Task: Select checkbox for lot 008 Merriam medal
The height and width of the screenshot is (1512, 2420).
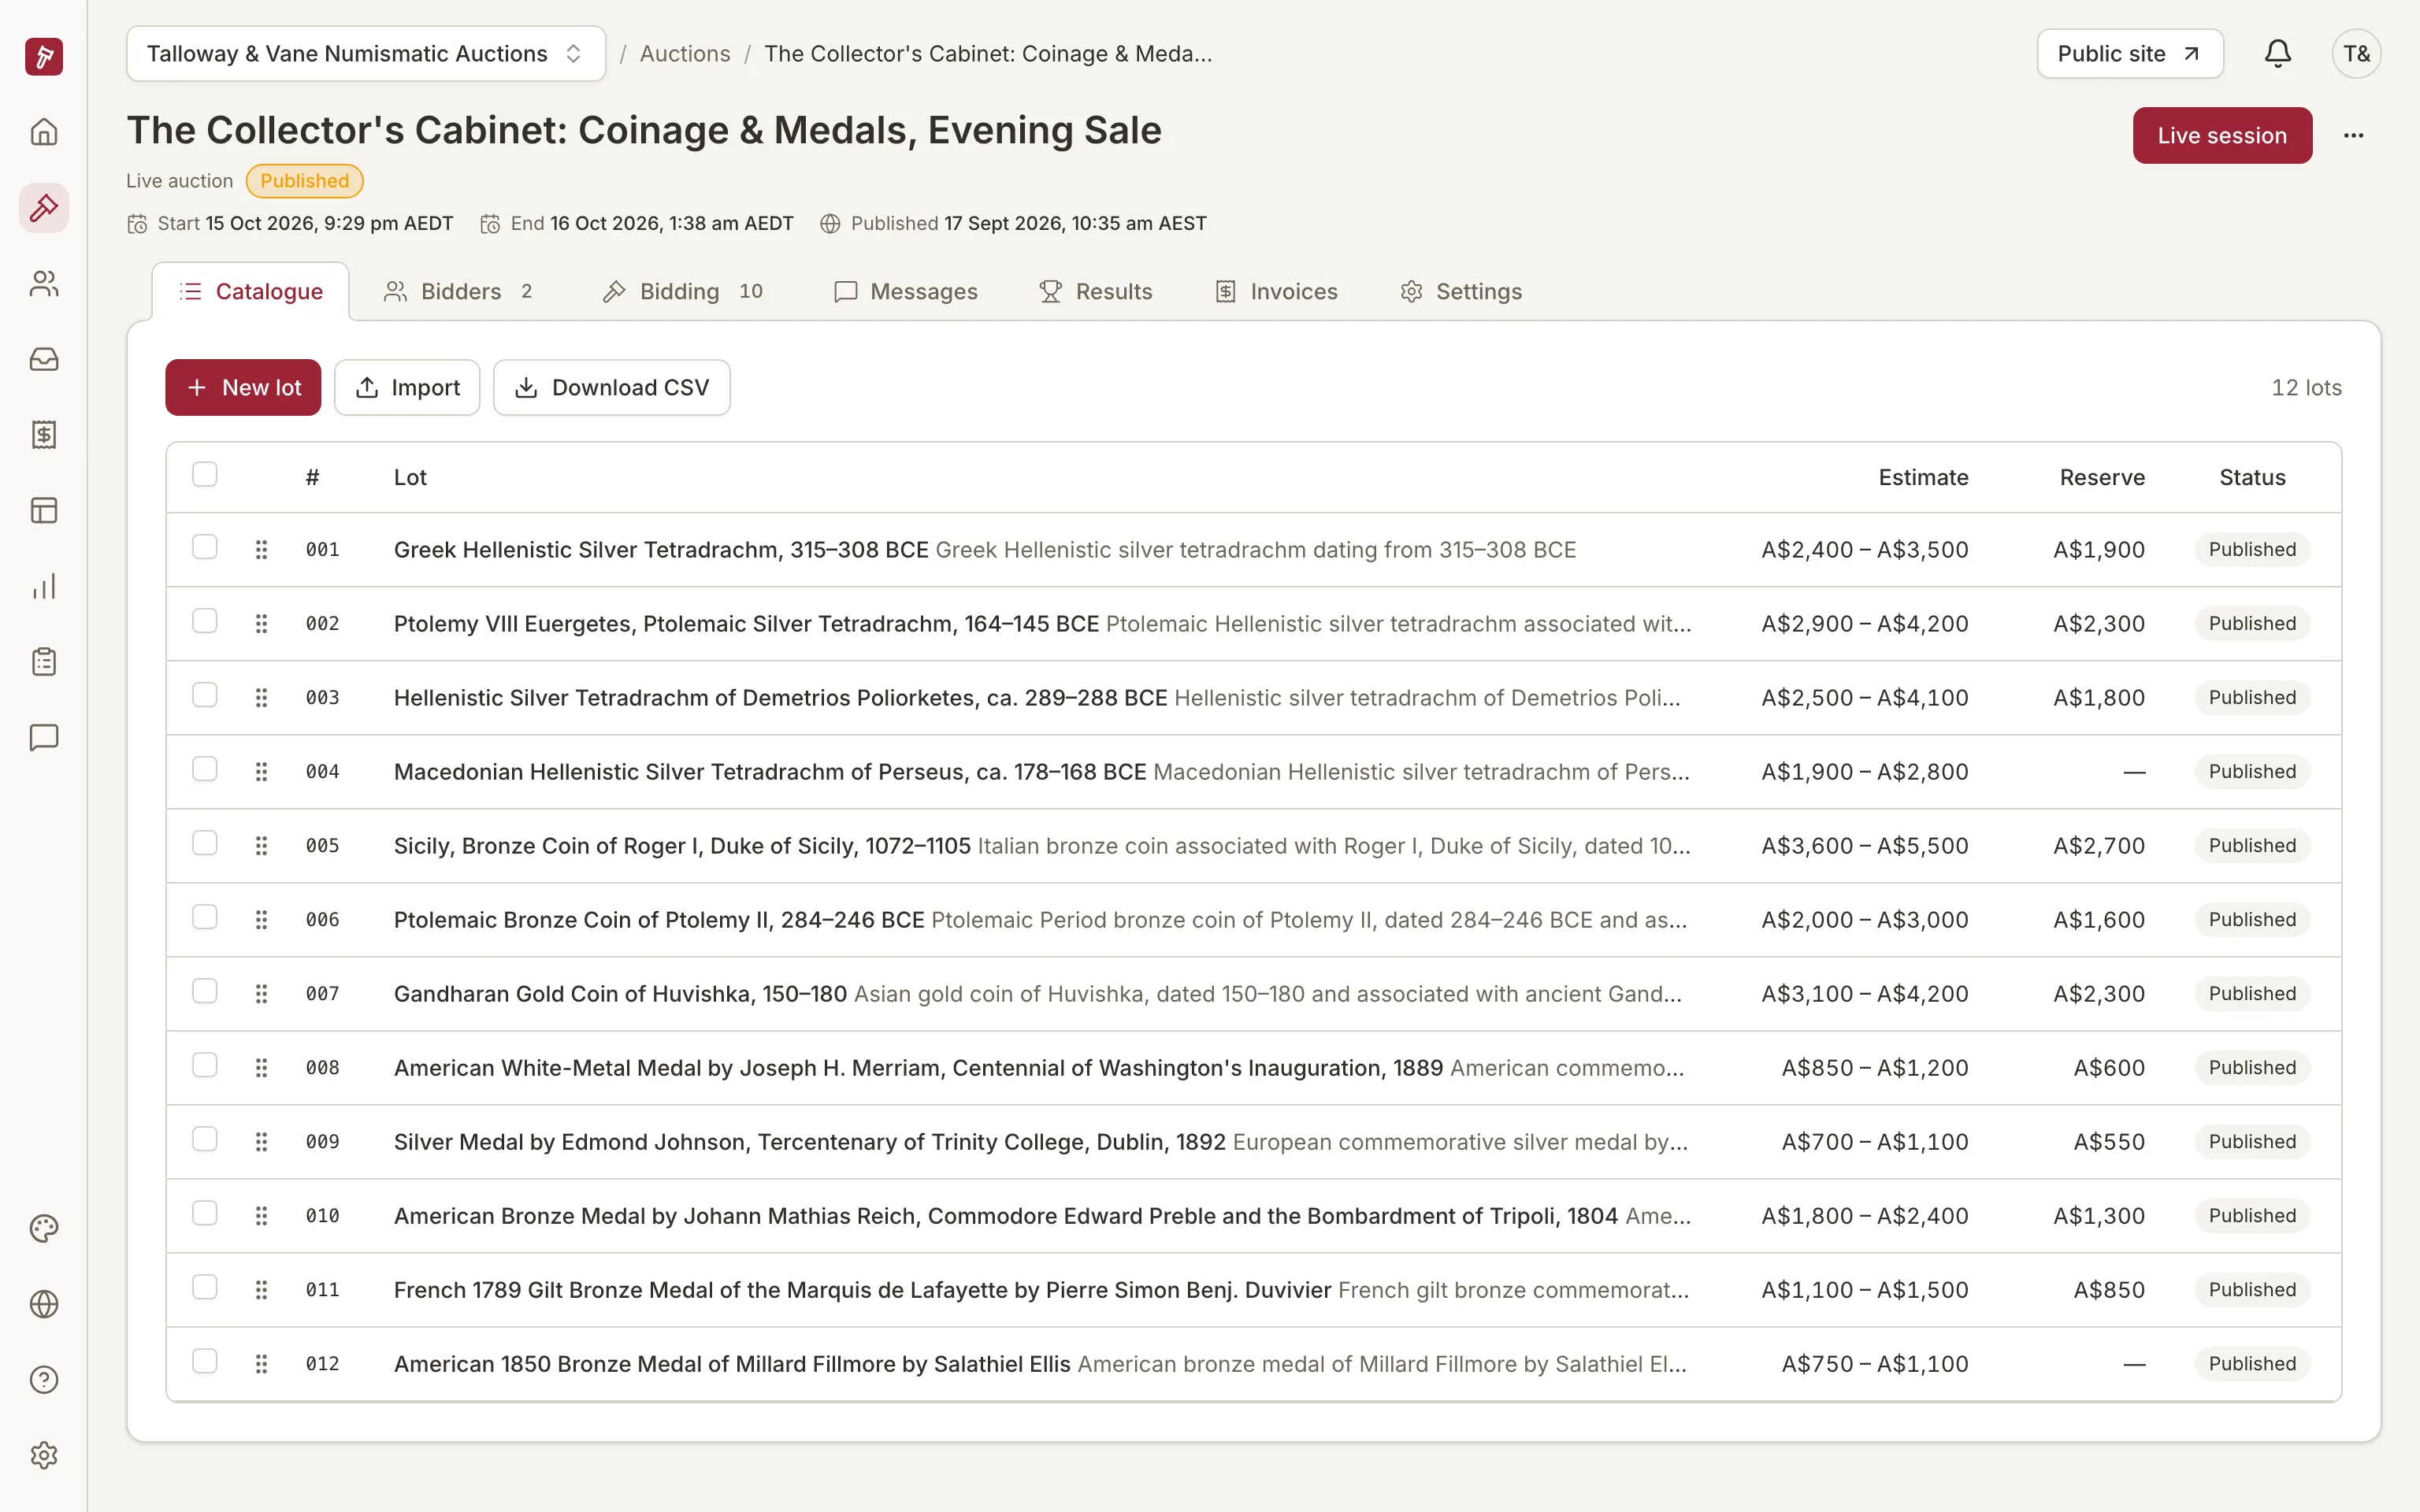Action: coord(205,1065)
